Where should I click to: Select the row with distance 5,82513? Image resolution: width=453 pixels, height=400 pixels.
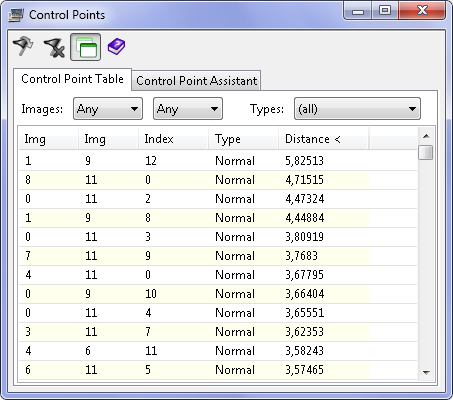(218, 161)
